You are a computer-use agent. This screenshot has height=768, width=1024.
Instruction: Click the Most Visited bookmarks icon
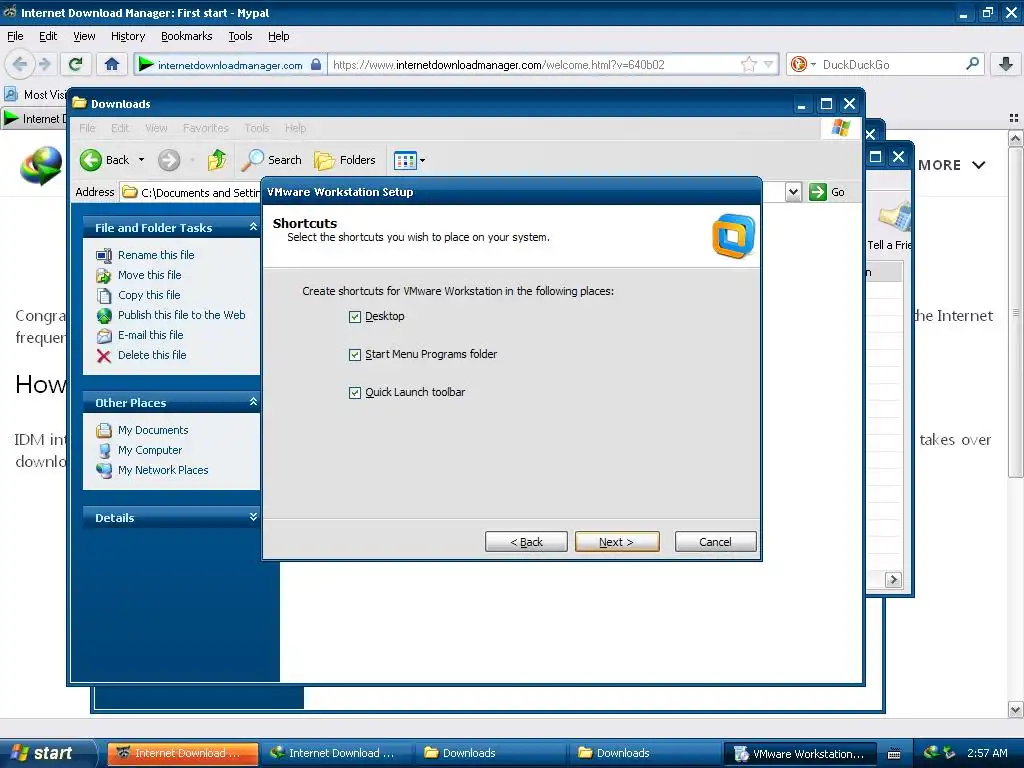pyautogui.click(x=11, y=95)
